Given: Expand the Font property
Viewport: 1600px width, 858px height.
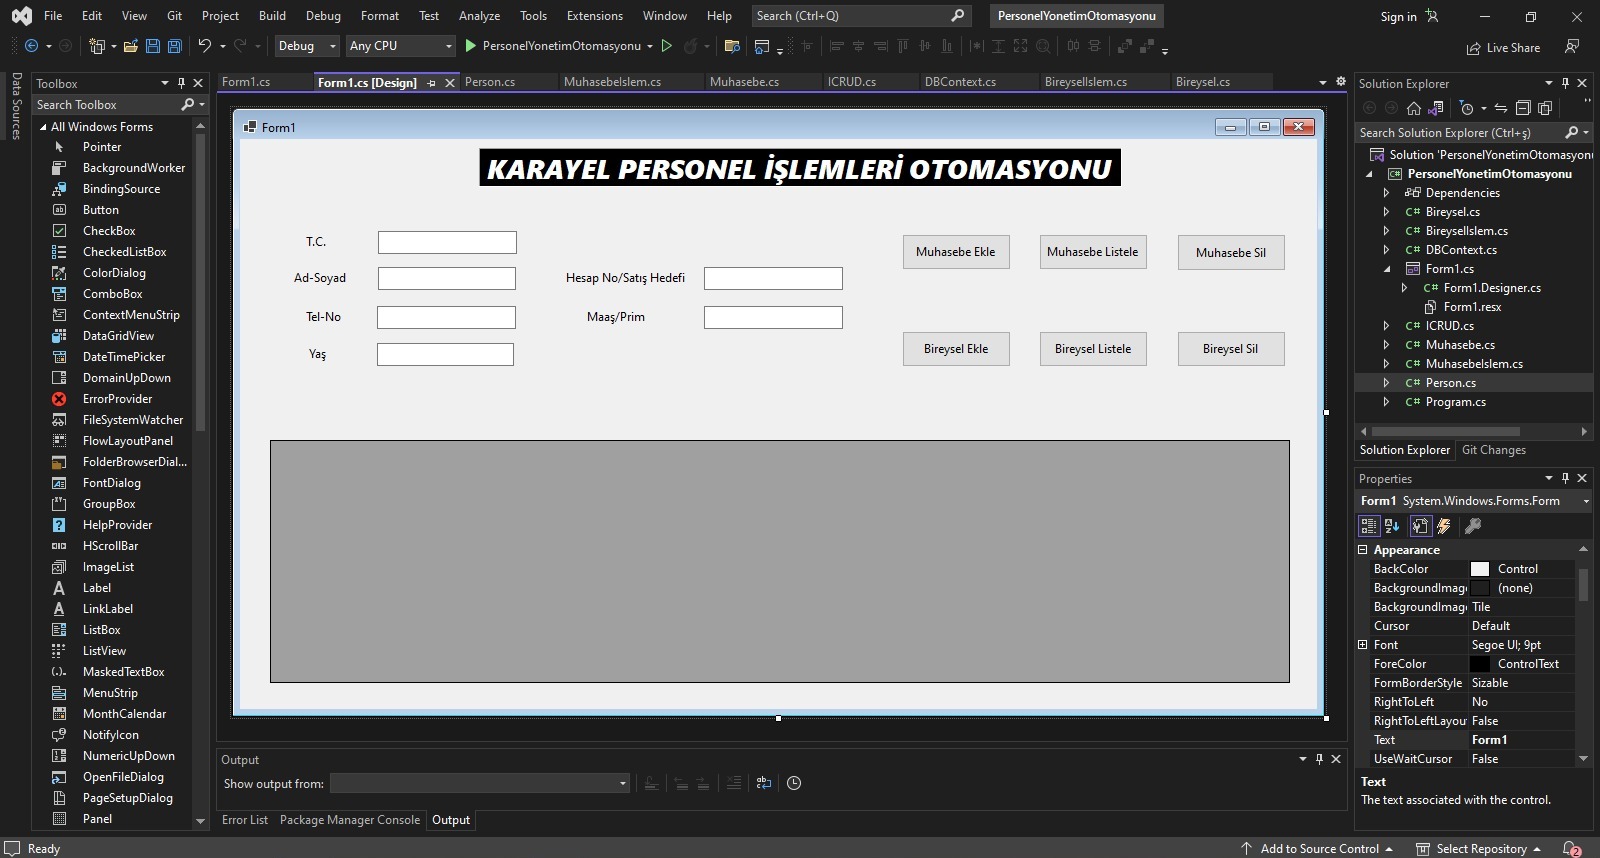Looking at the screenshot, I should 1362,645.
